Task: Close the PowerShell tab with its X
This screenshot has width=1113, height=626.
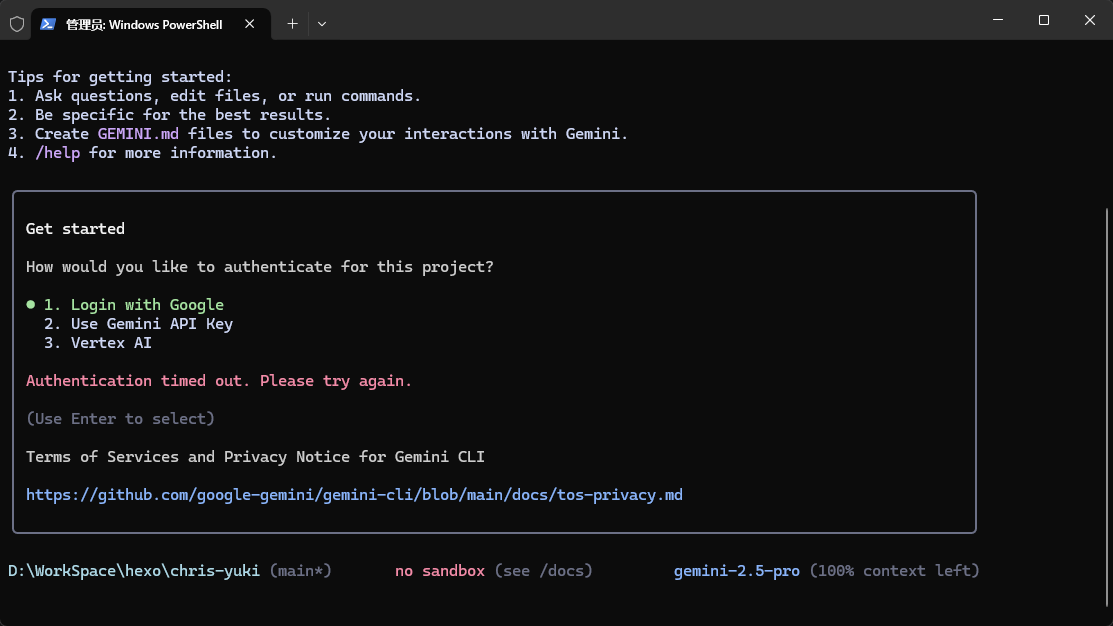Action: tap(249, 23)
